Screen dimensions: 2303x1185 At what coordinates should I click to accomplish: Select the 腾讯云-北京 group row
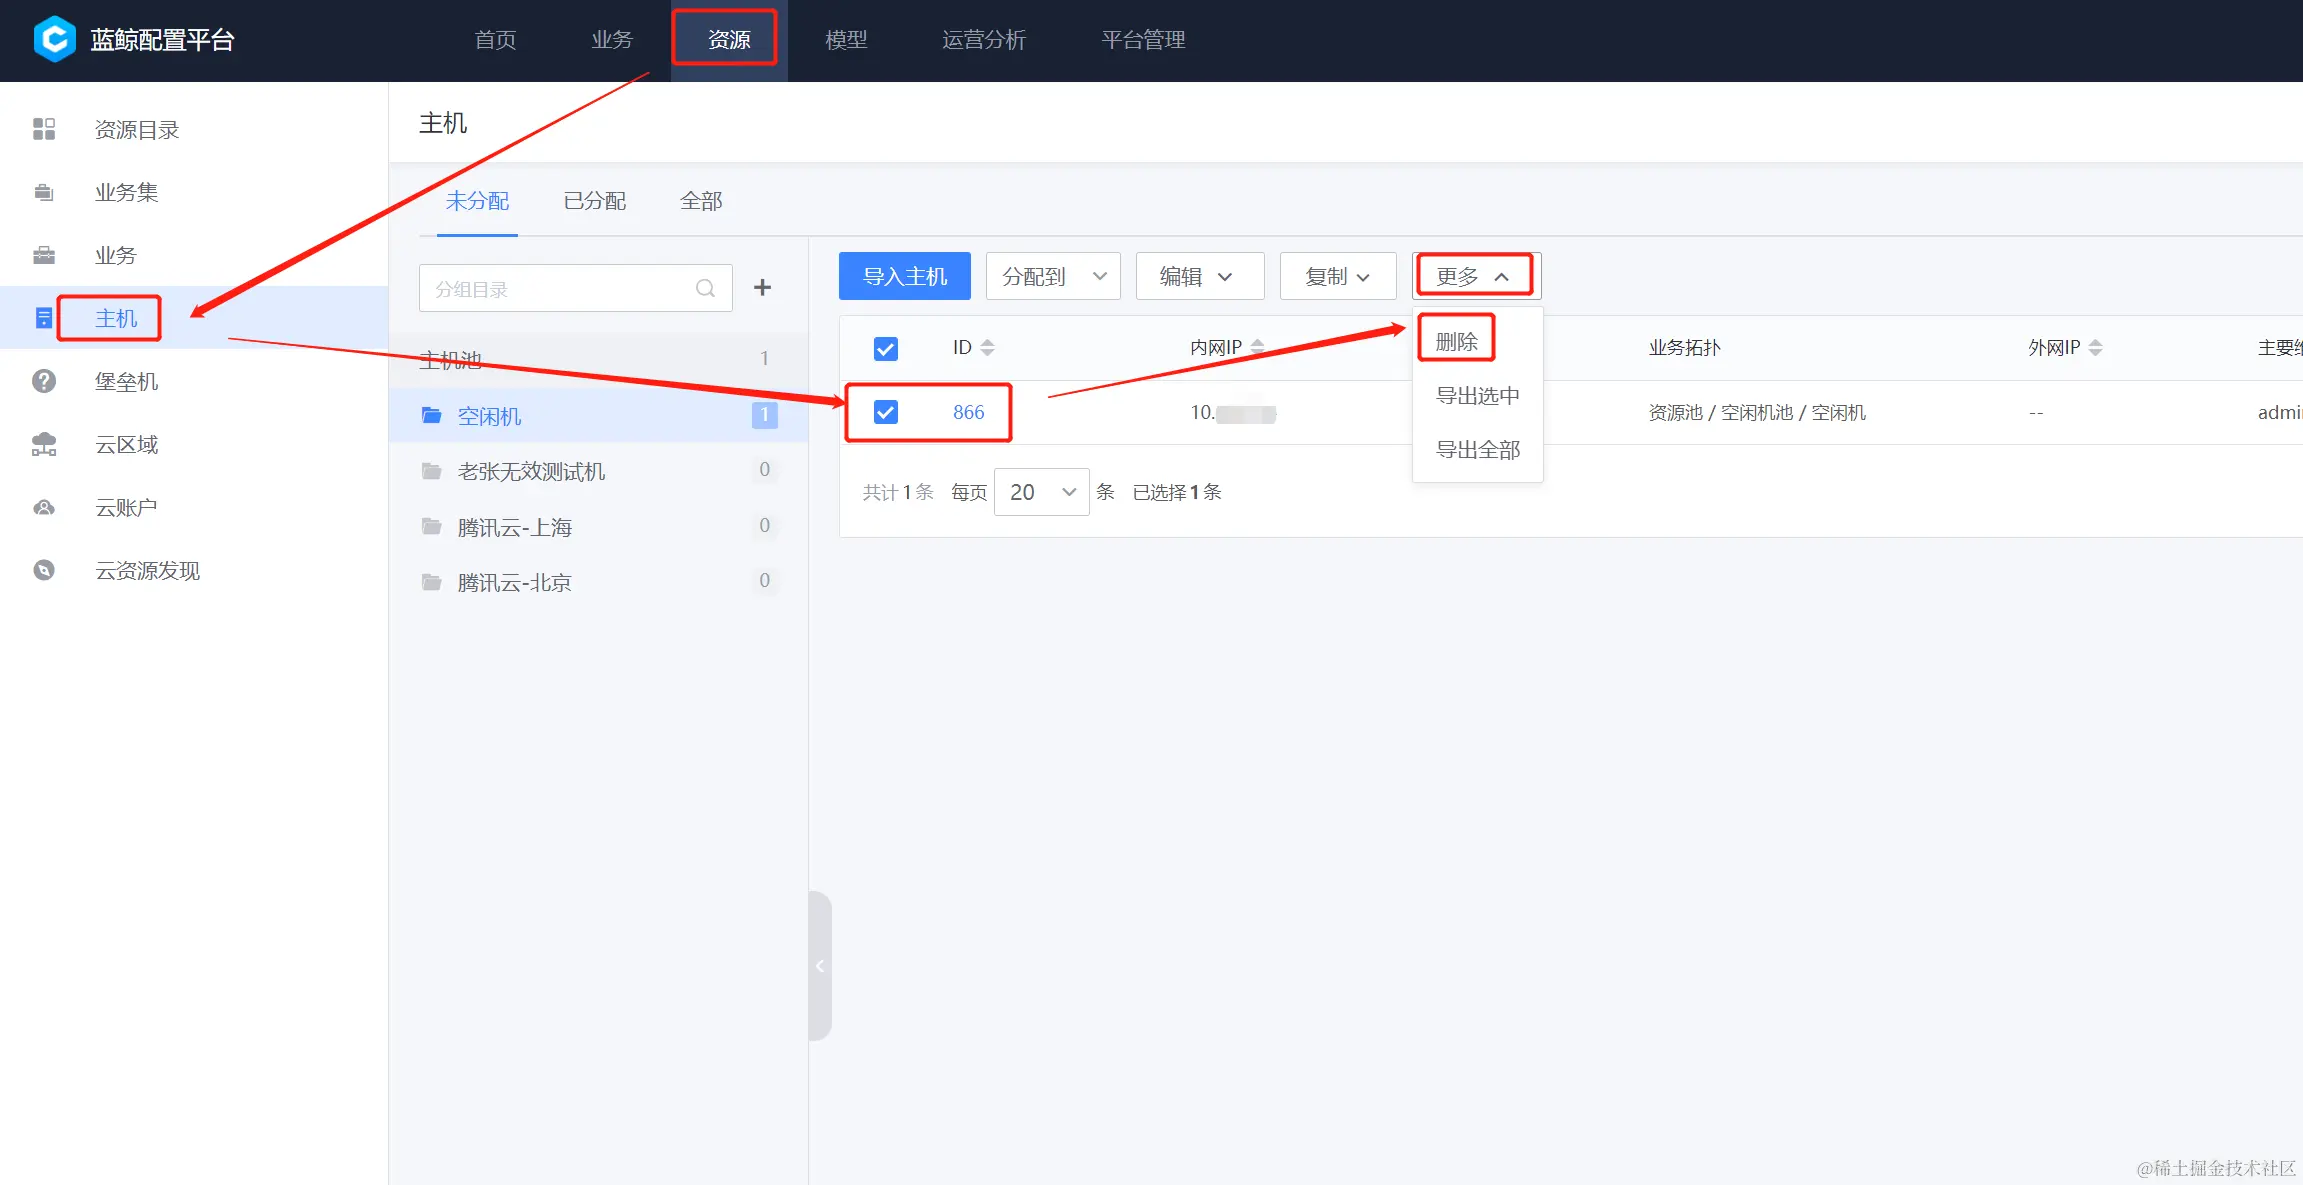[598, 582]
